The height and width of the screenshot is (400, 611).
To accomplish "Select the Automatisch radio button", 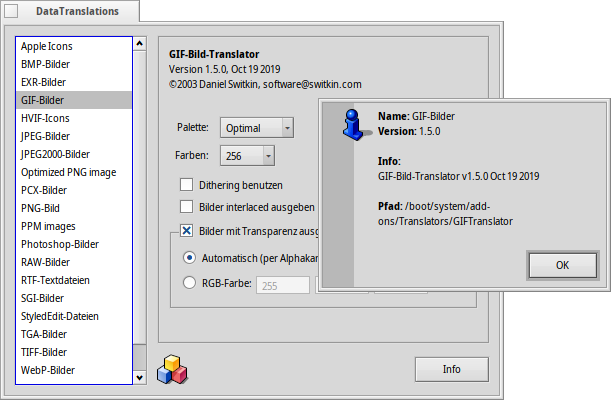I will coord(190,258).
